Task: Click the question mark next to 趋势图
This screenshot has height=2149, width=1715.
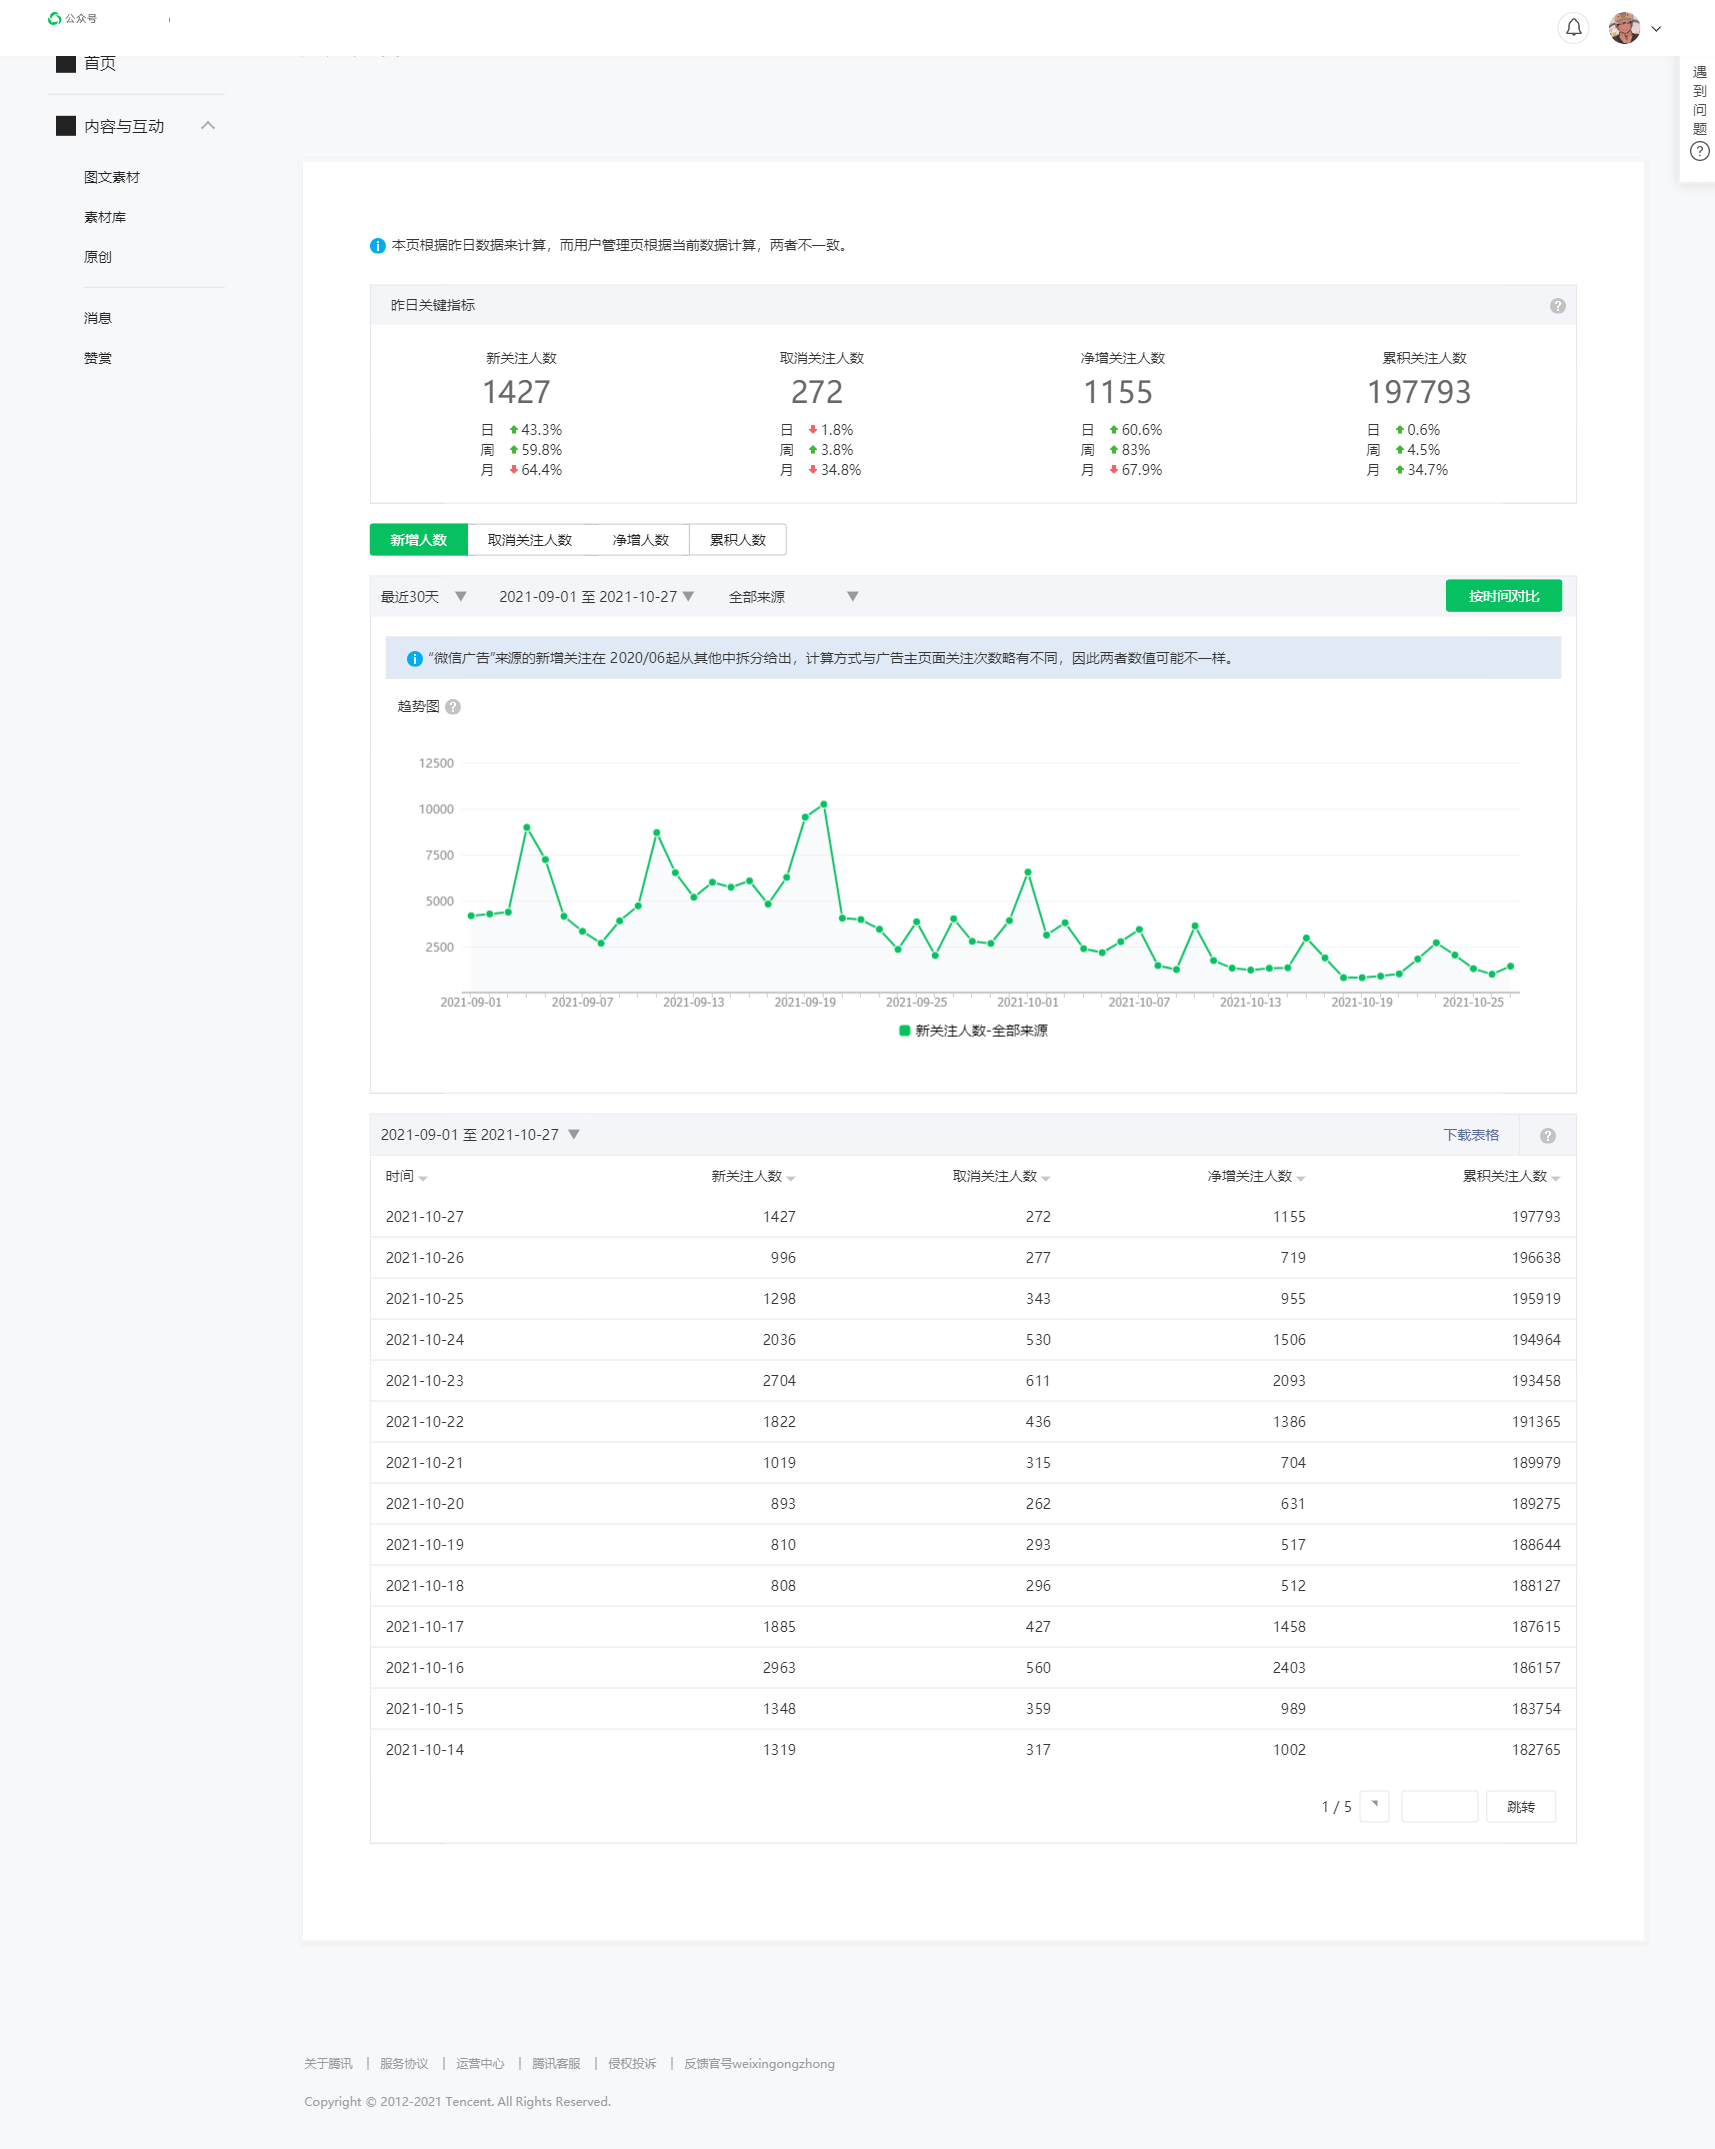Action: click(453, 707)
